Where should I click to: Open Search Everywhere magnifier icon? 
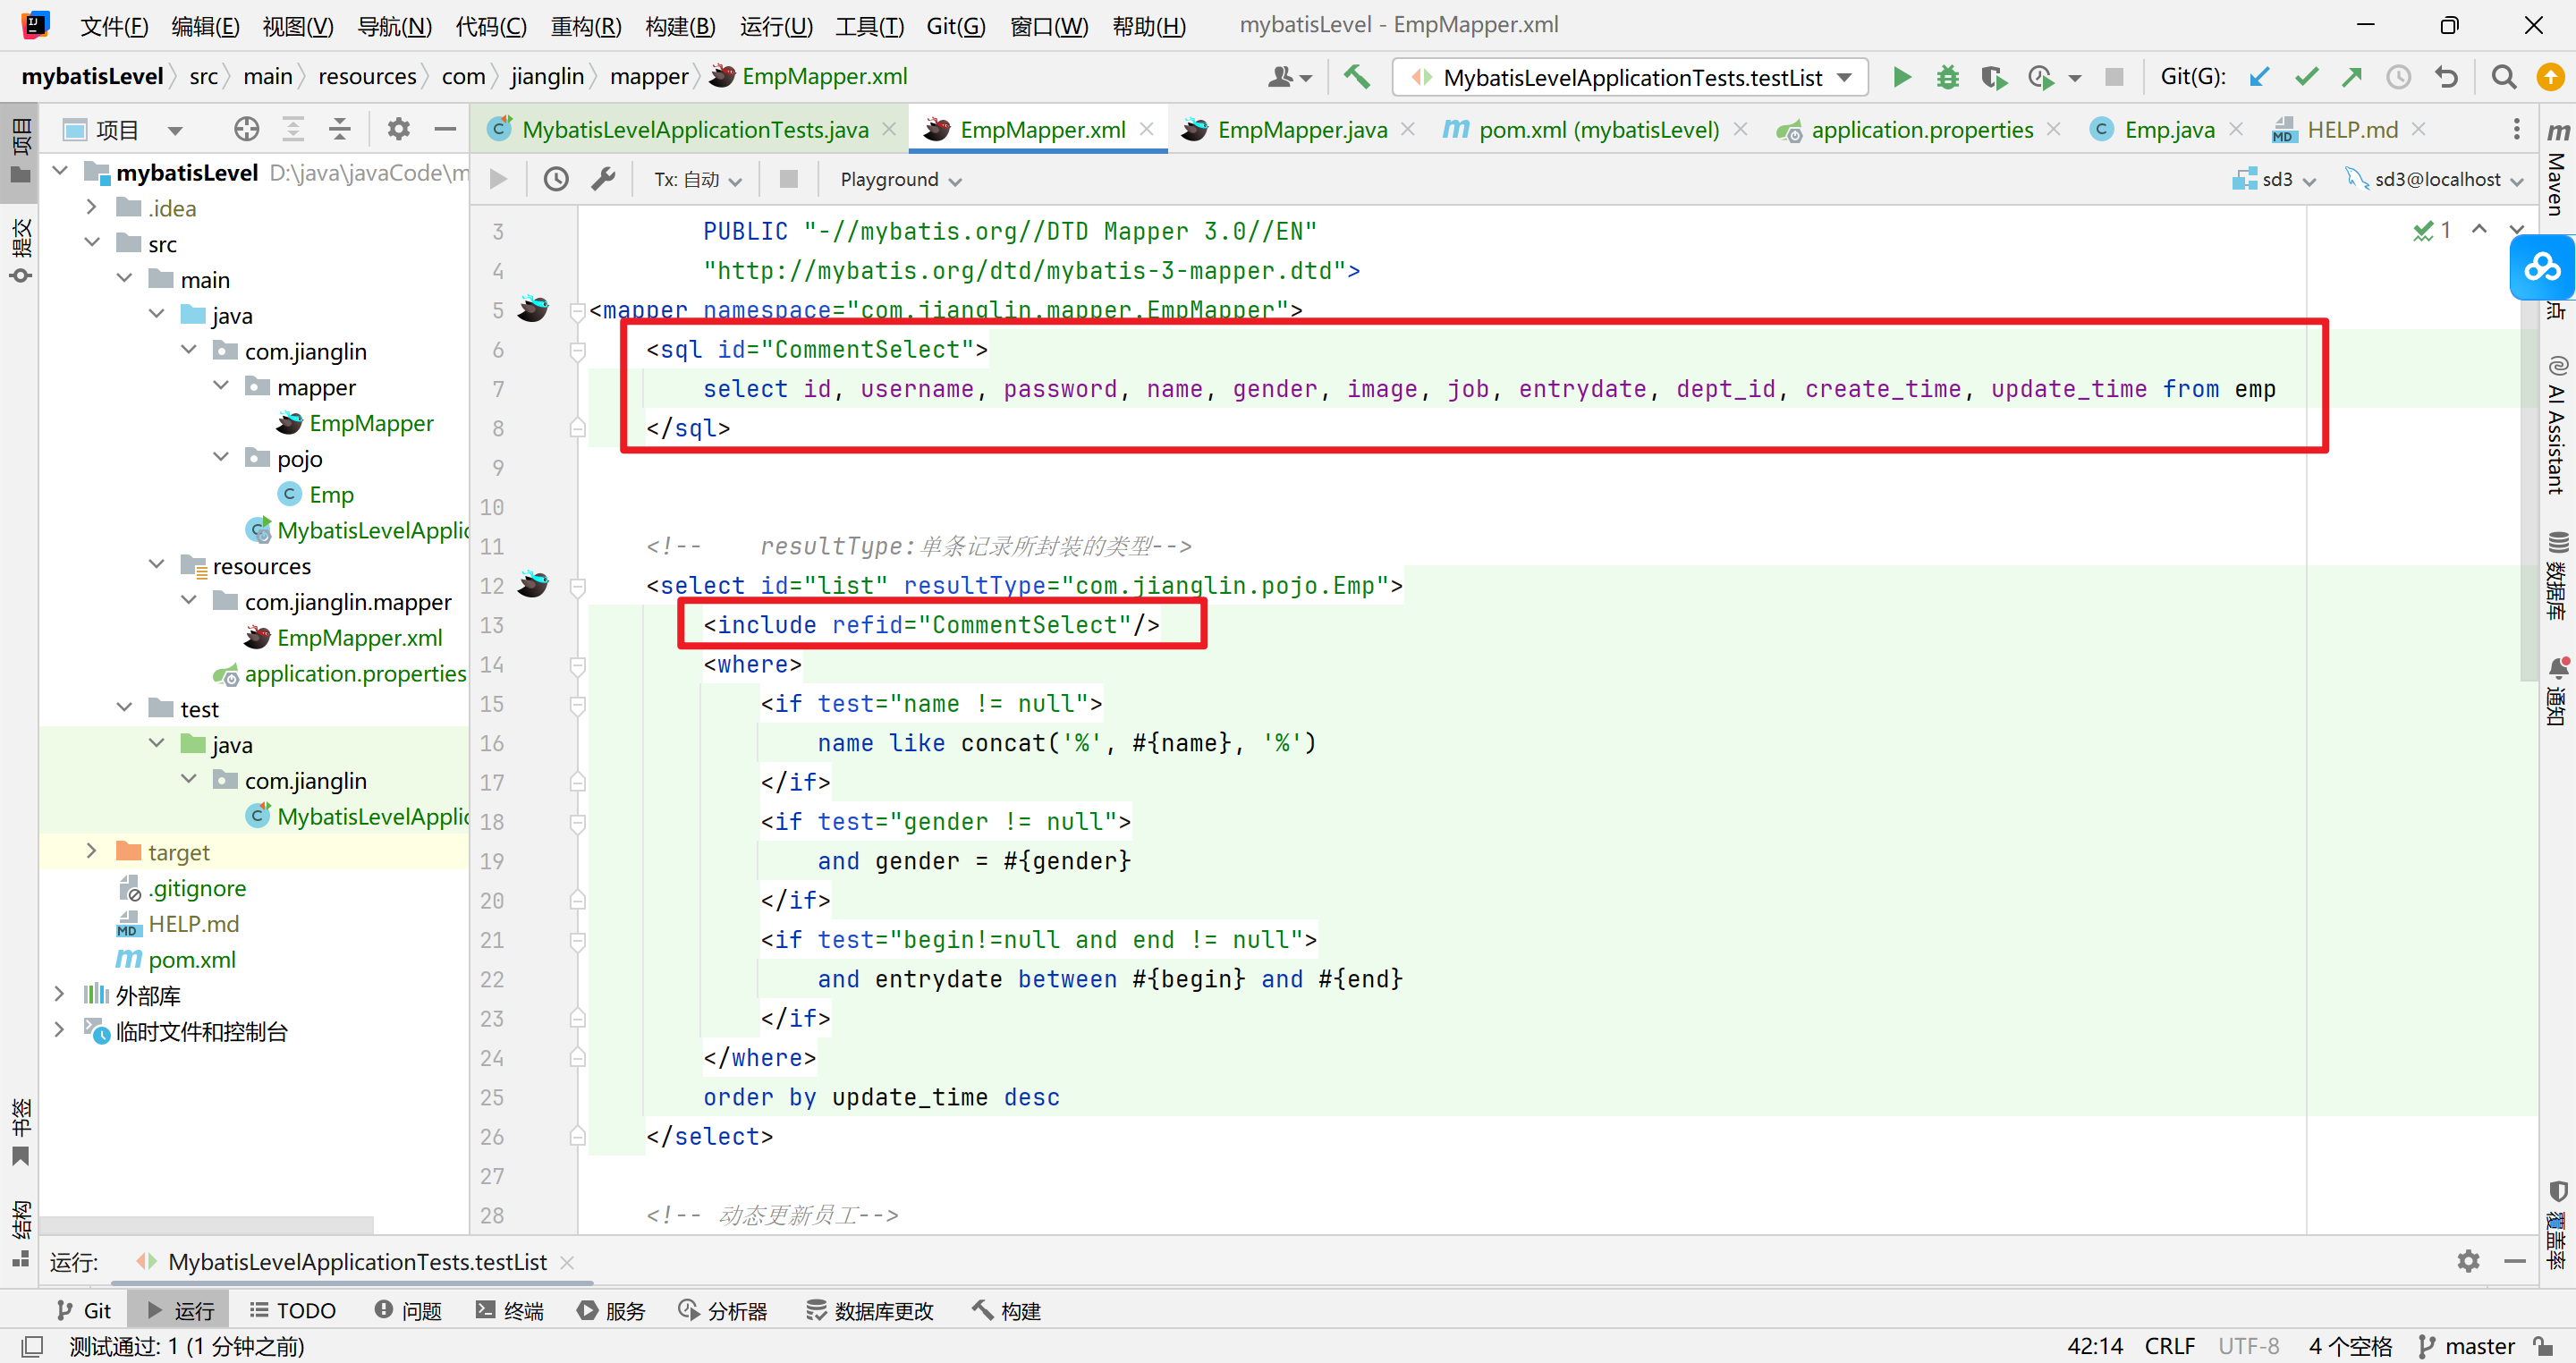(2503, 77)
